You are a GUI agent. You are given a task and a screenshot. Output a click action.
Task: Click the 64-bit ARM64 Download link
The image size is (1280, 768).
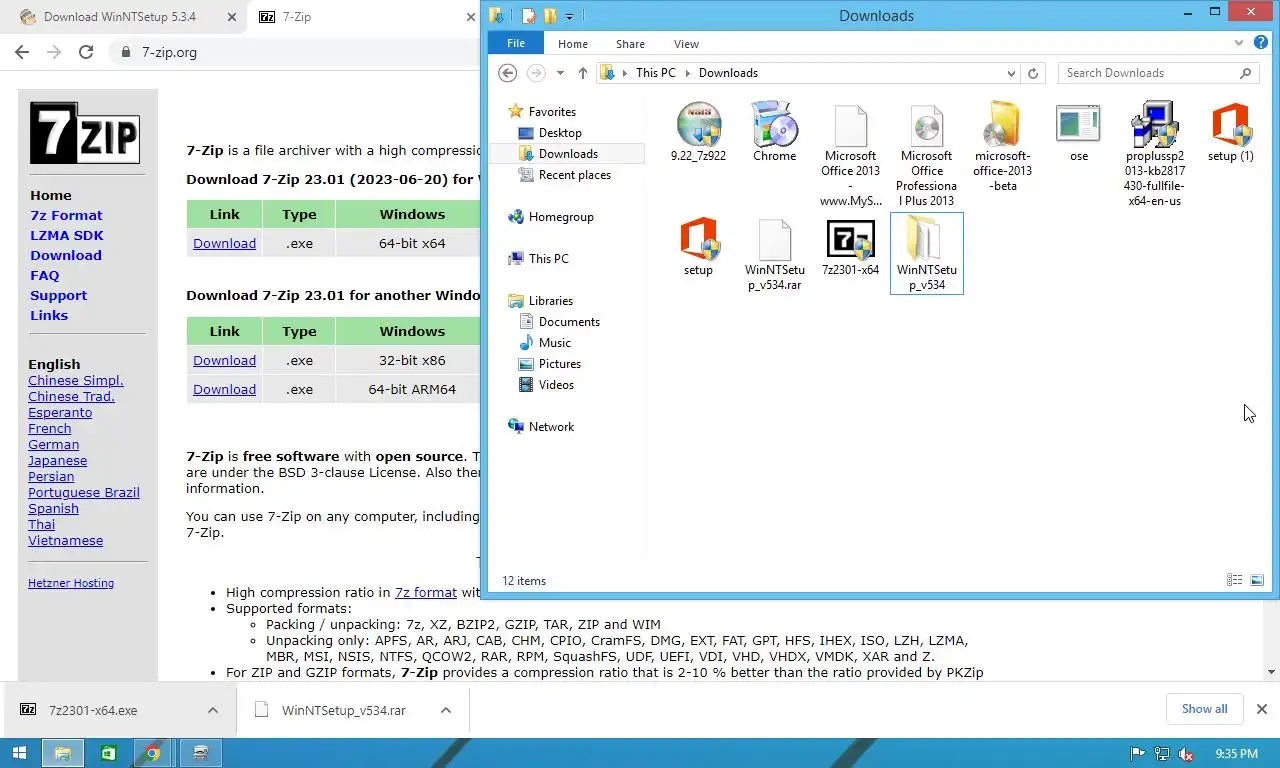(x=224, y=389)
